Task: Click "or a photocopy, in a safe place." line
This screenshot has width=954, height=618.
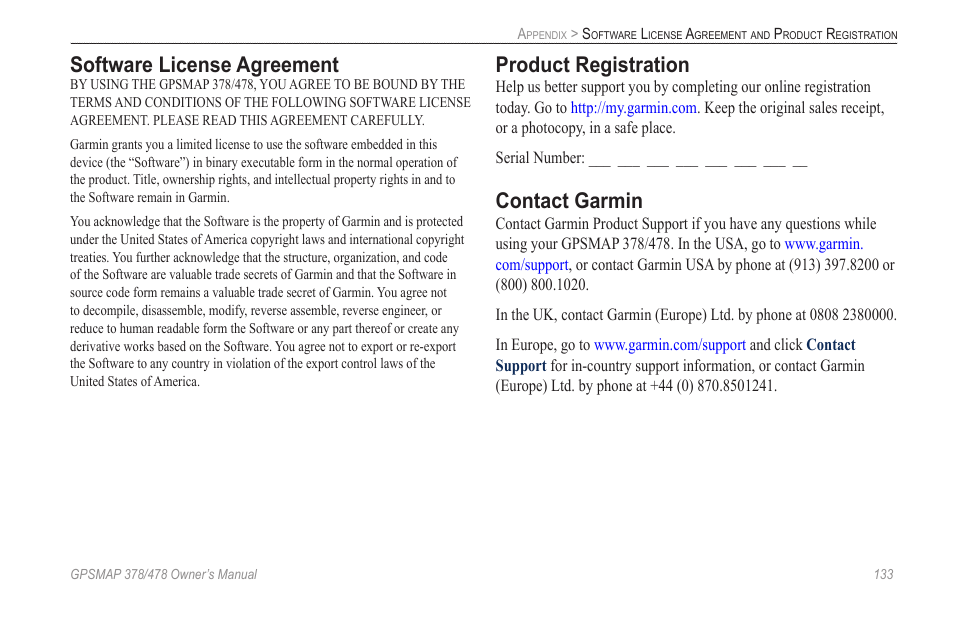Action: [x=585, y=128]
